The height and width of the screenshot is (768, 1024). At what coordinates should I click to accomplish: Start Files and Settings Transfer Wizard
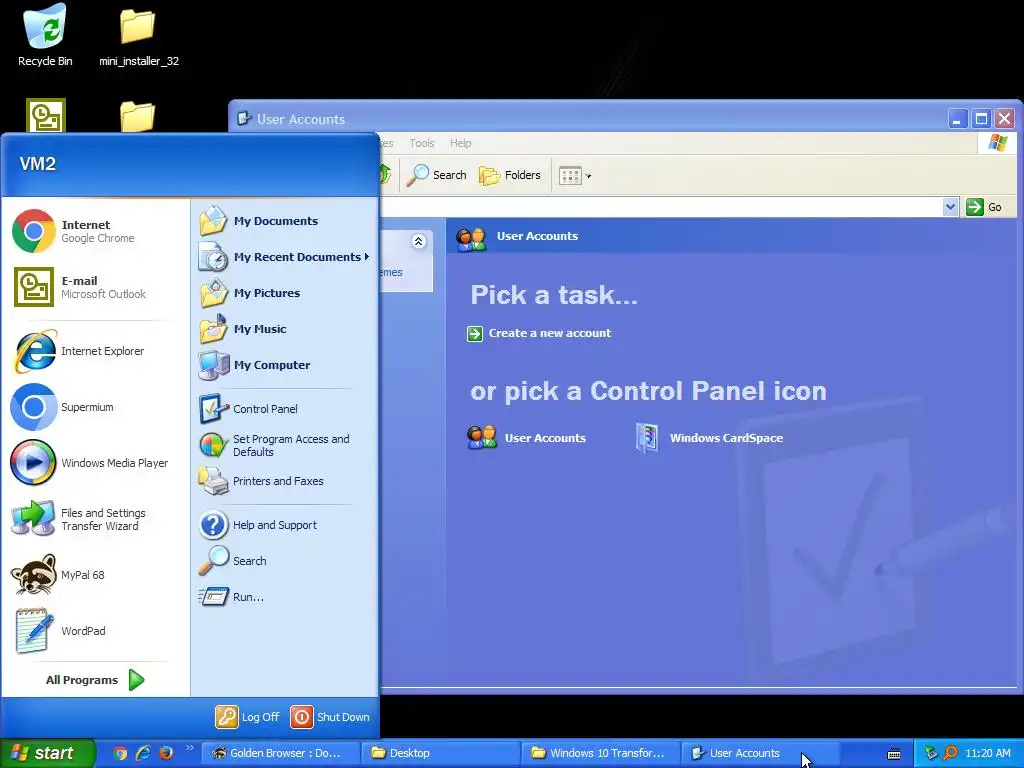coord(95,519)
